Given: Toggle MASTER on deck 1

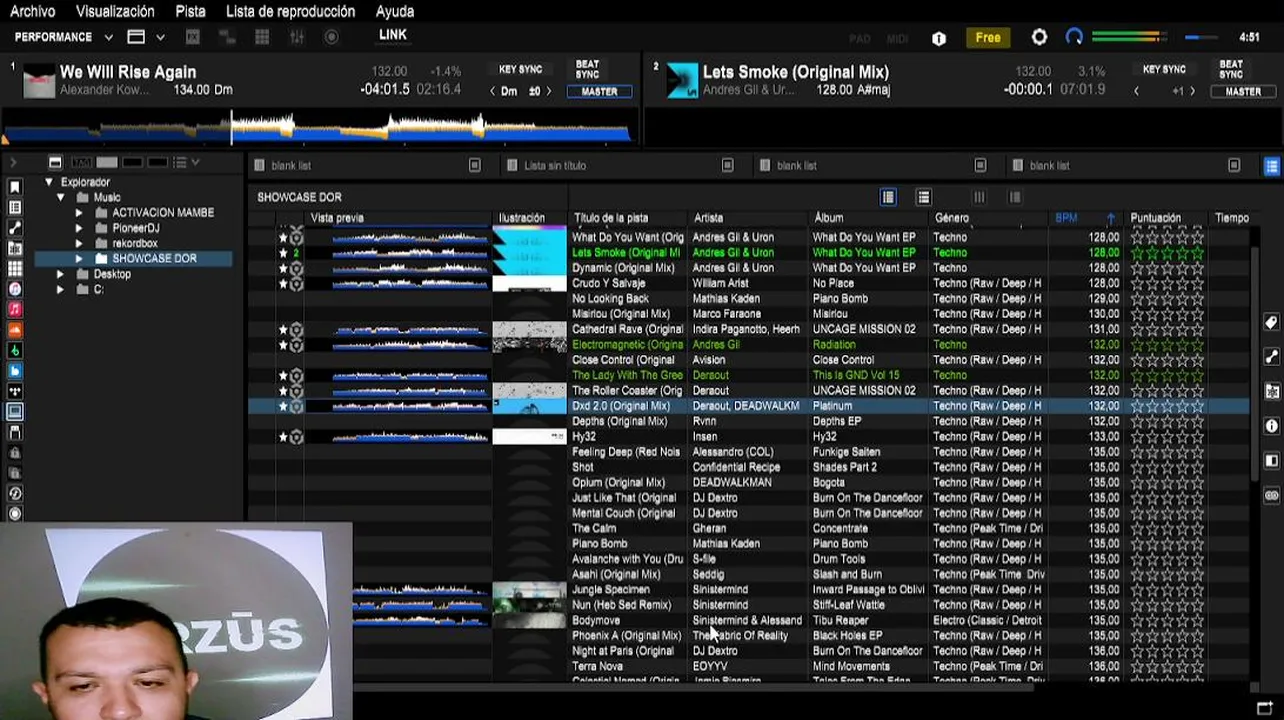Looking at the screenshot, I should (x=599, y=91).
